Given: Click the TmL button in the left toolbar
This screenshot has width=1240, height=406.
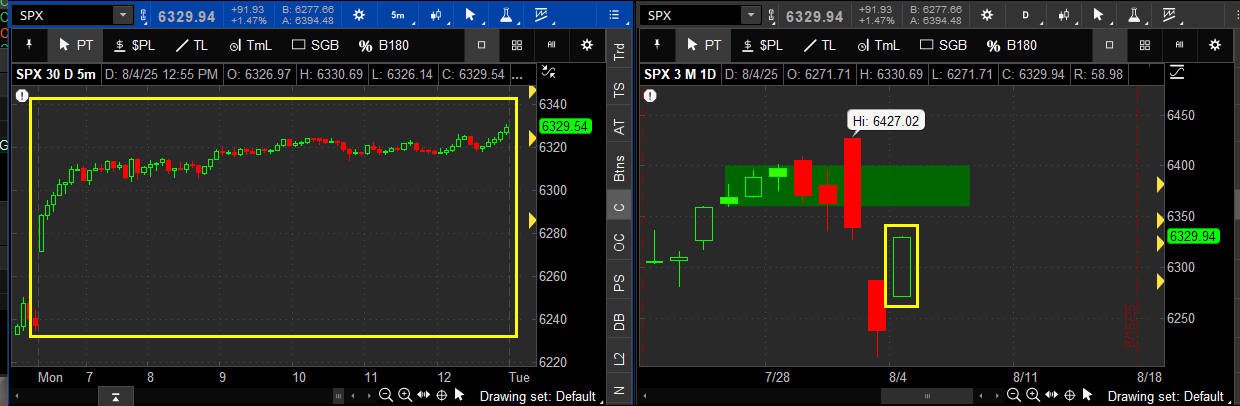Looking at the screenshot, I should pos(249,45).
